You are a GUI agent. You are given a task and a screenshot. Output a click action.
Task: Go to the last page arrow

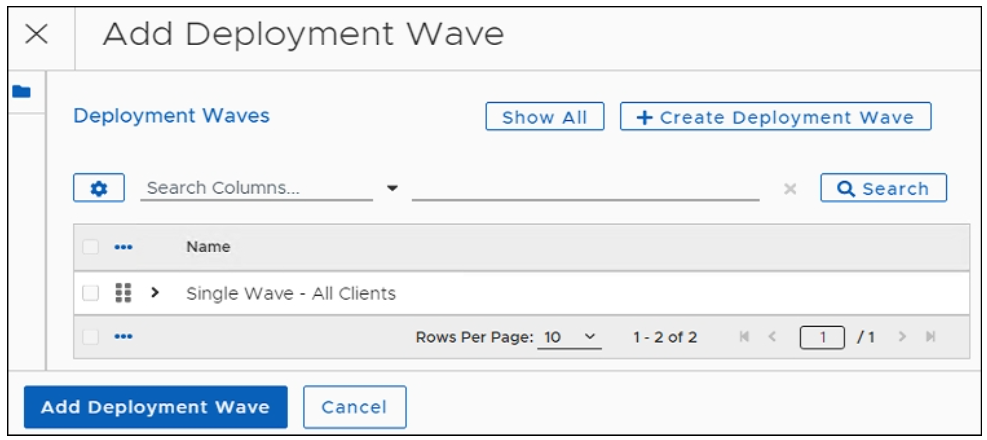coord(931,337)
